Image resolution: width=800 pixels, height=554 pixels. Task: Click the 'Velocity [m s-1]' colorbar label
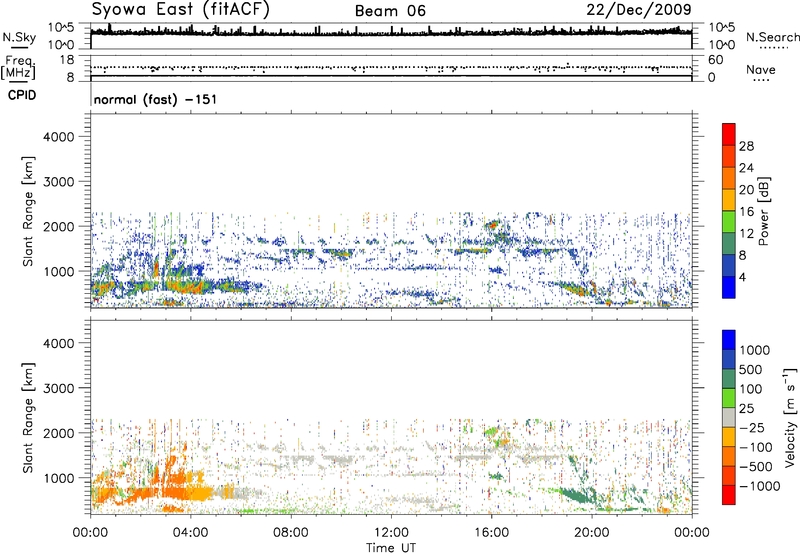pyautogui.click(x=790, y=417)
